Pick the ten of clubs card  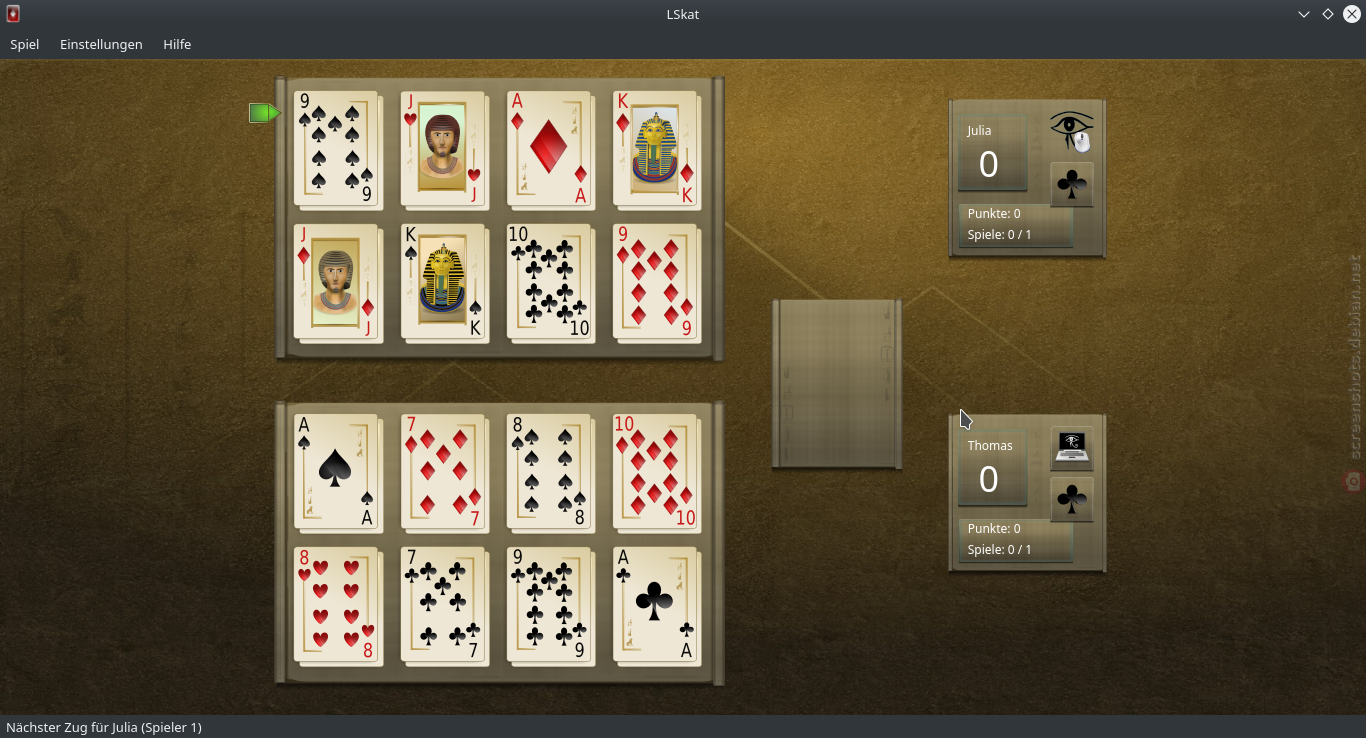click(550, 282)
